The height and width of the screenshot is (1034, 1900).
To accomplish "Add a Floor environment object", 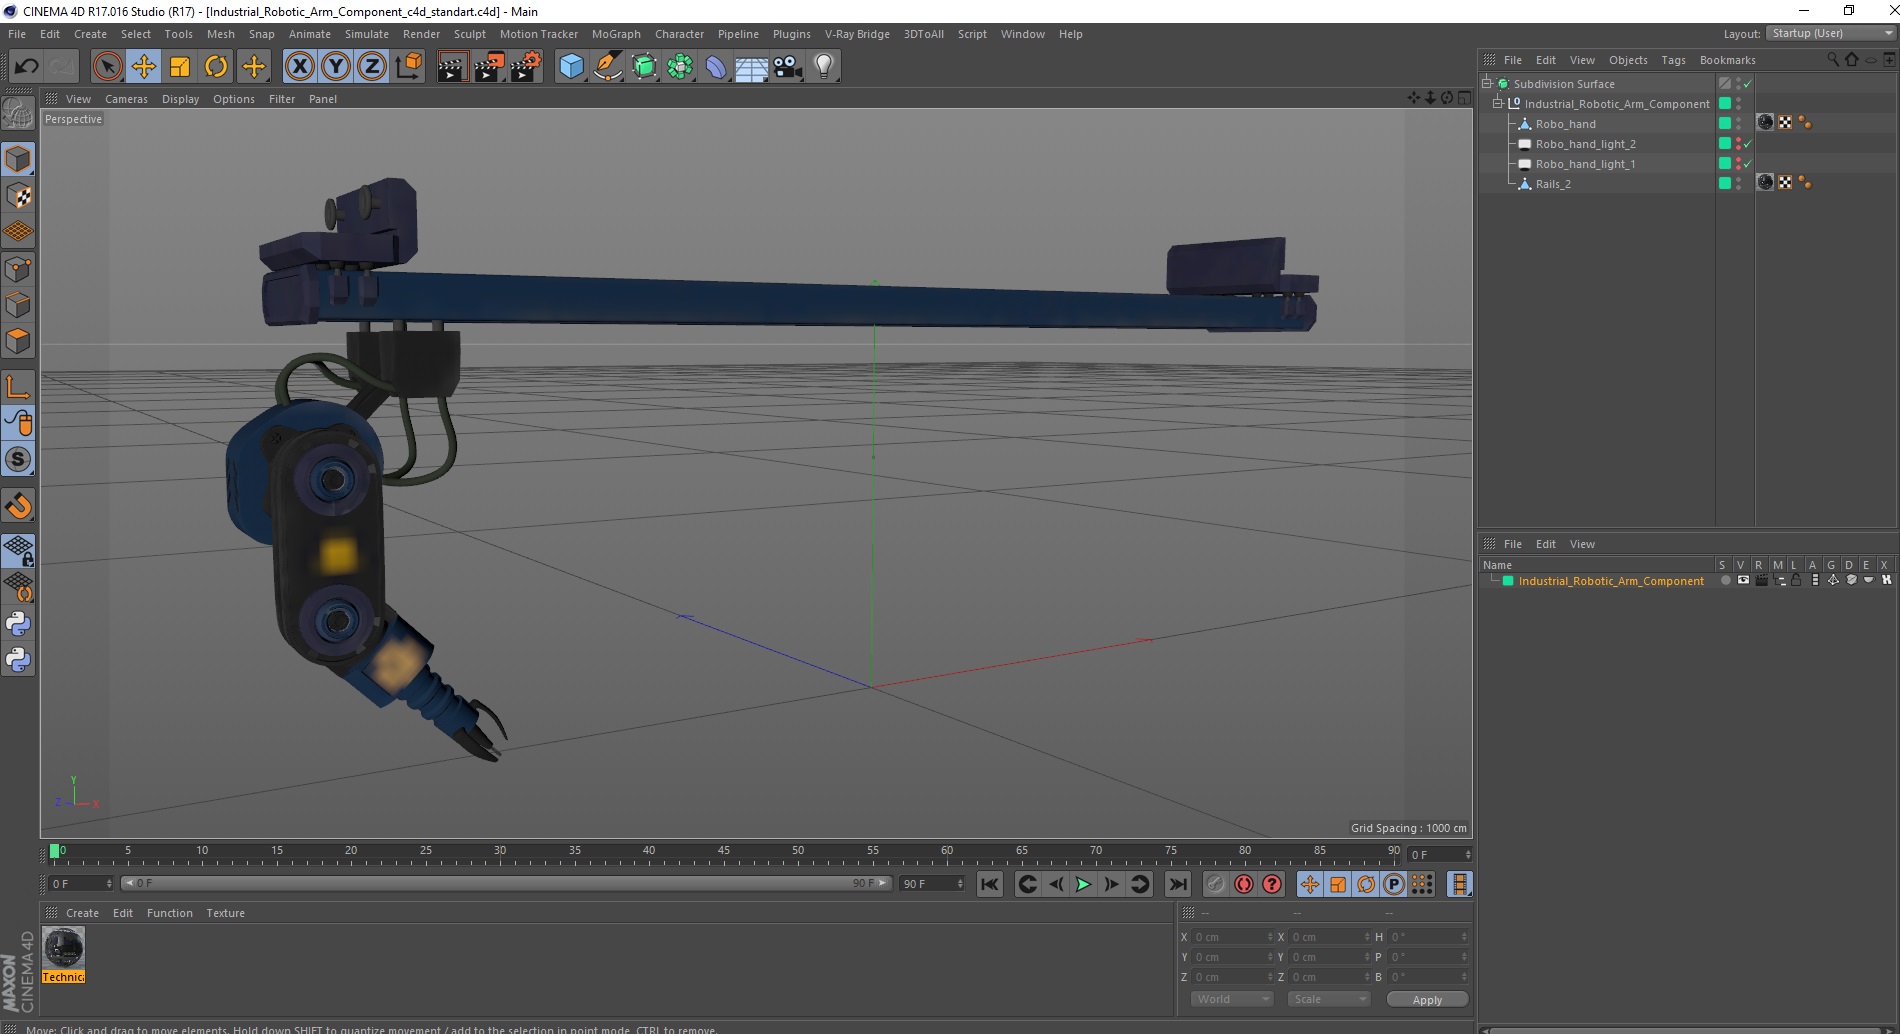I will (x=752, y=67).
